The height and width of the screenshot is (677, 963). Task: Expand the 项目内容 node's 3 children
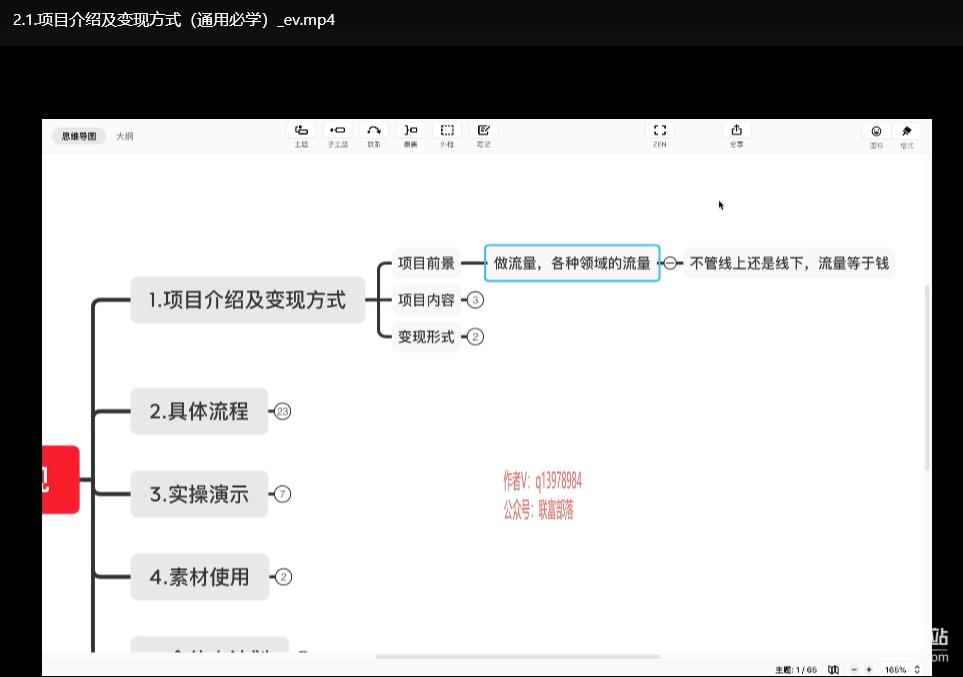pos(476,300)
